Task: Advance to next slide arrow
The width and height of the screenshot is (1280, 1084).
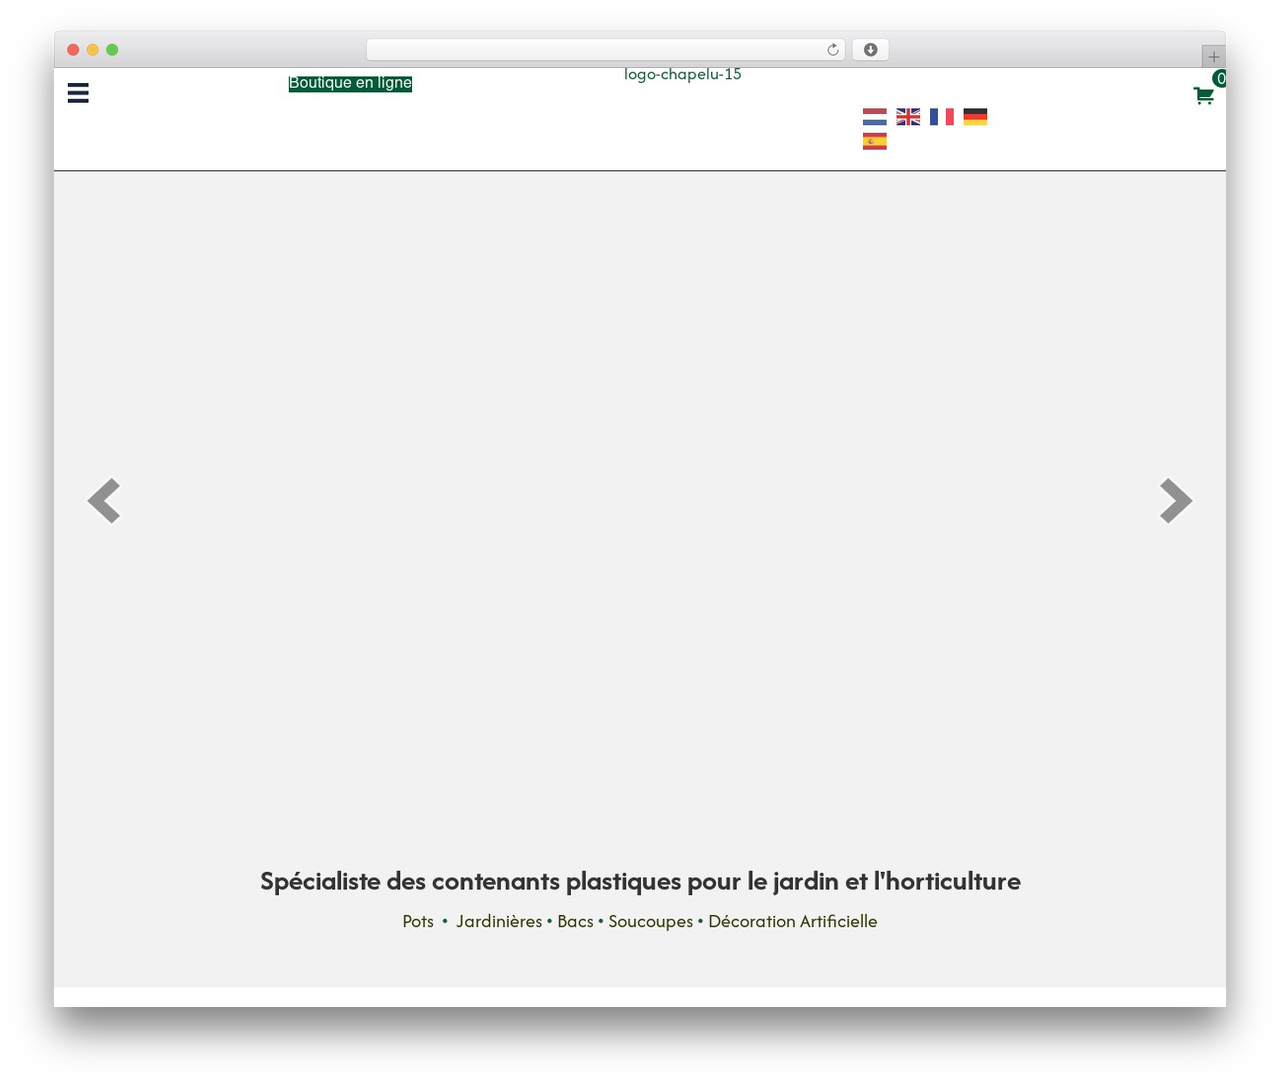Action: click(x=1176, y=501)
